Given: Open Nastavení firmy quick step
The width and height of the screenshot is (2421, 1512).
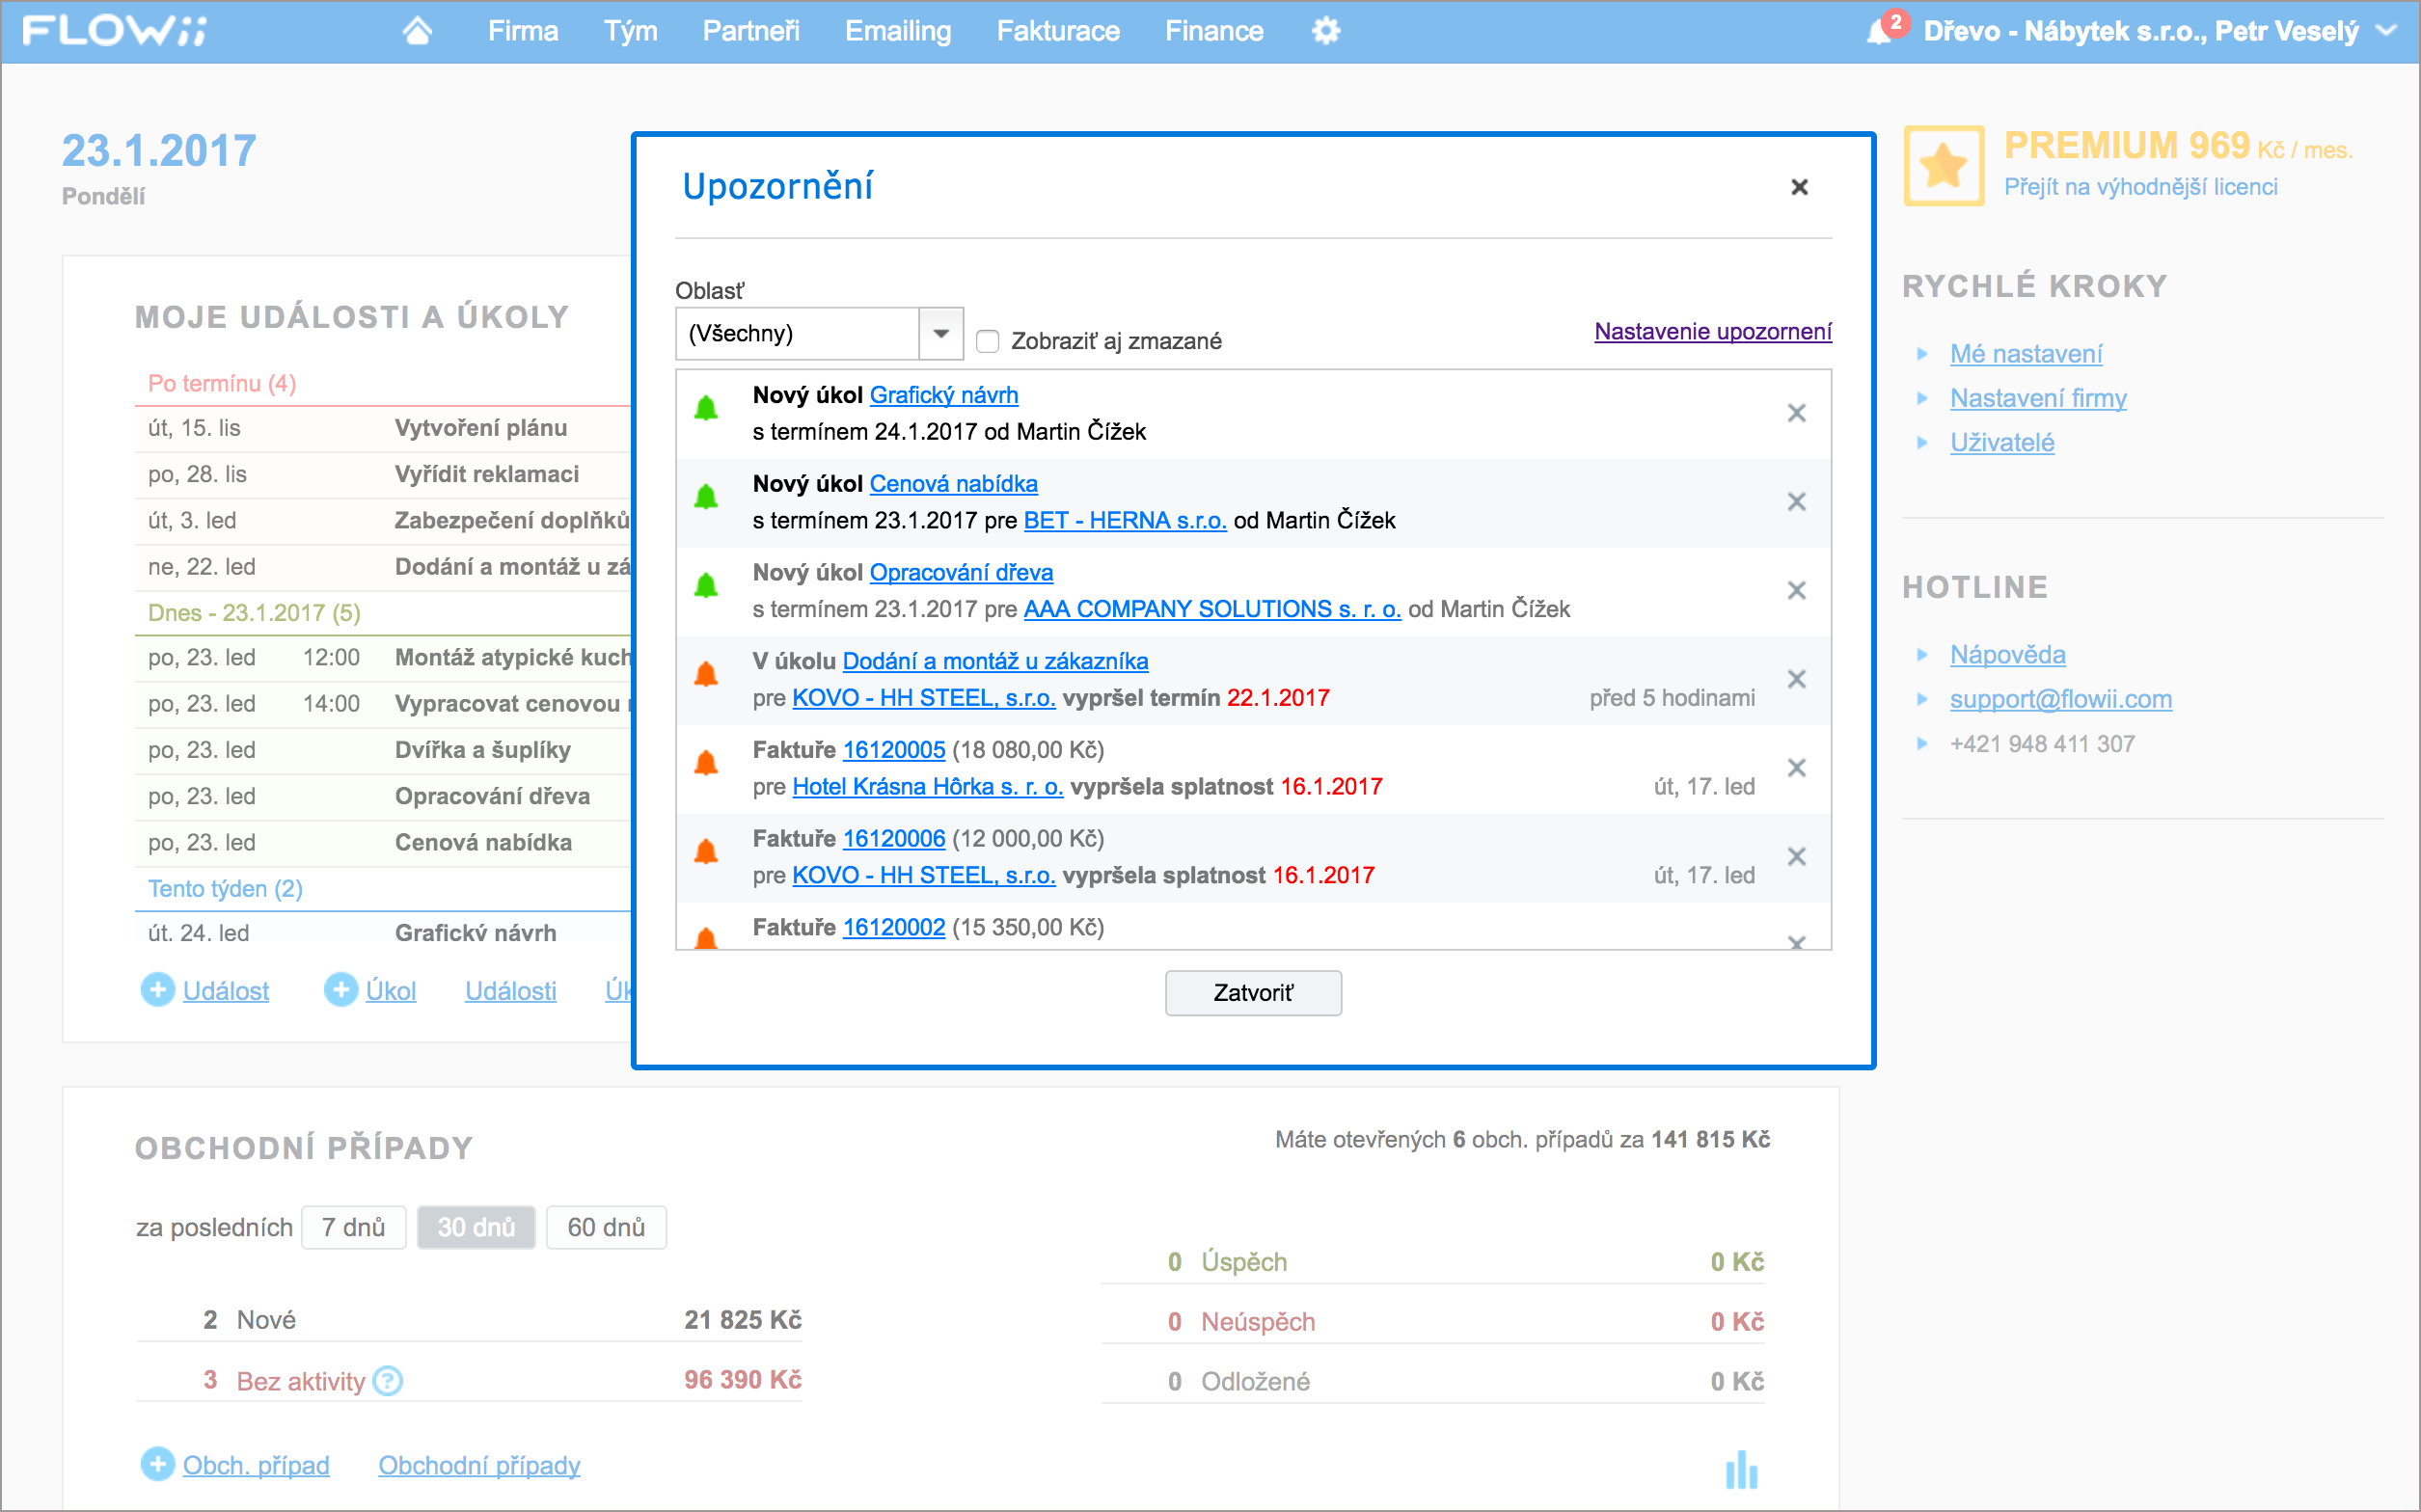Looking at the screenshot, I should [x=2037, y=398].
